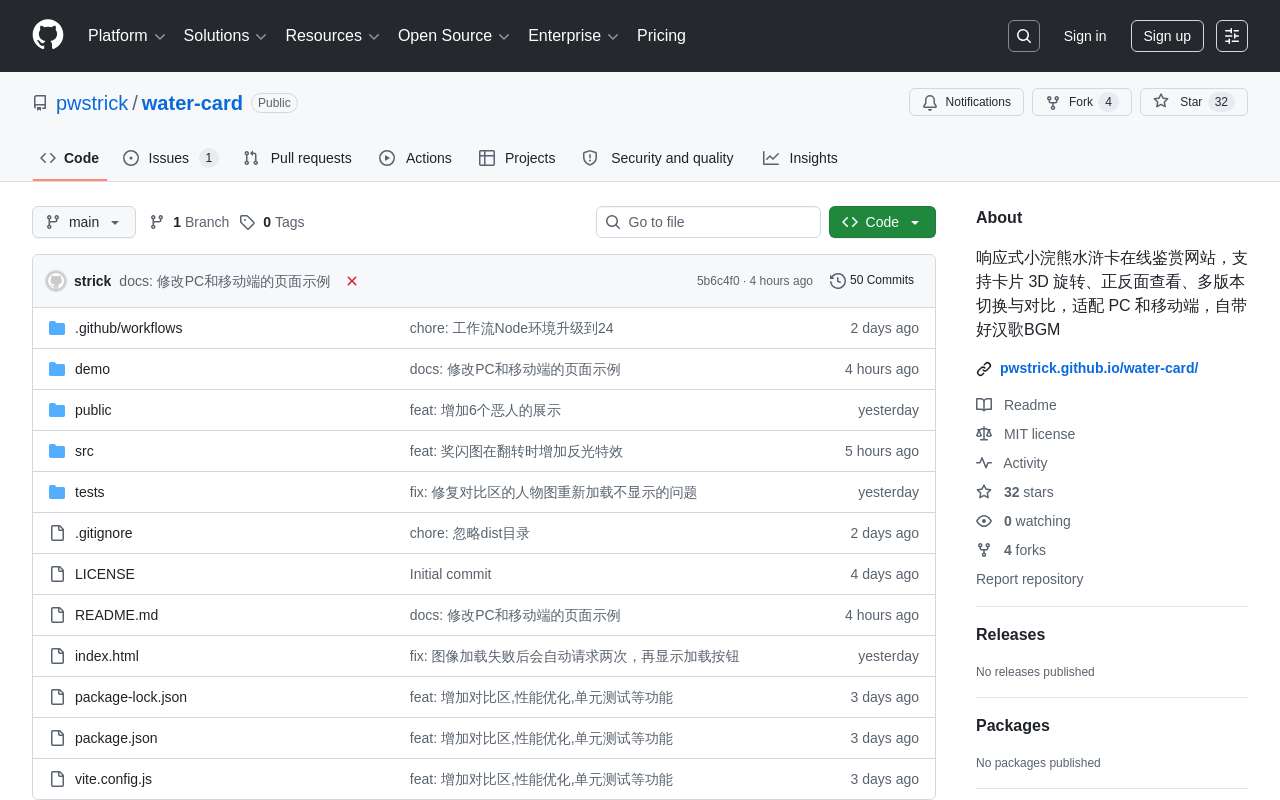Image resolution: width=1280 pixels, height=800 pixels.
Task: Click the LICENSE file icon
Action: 57,574
